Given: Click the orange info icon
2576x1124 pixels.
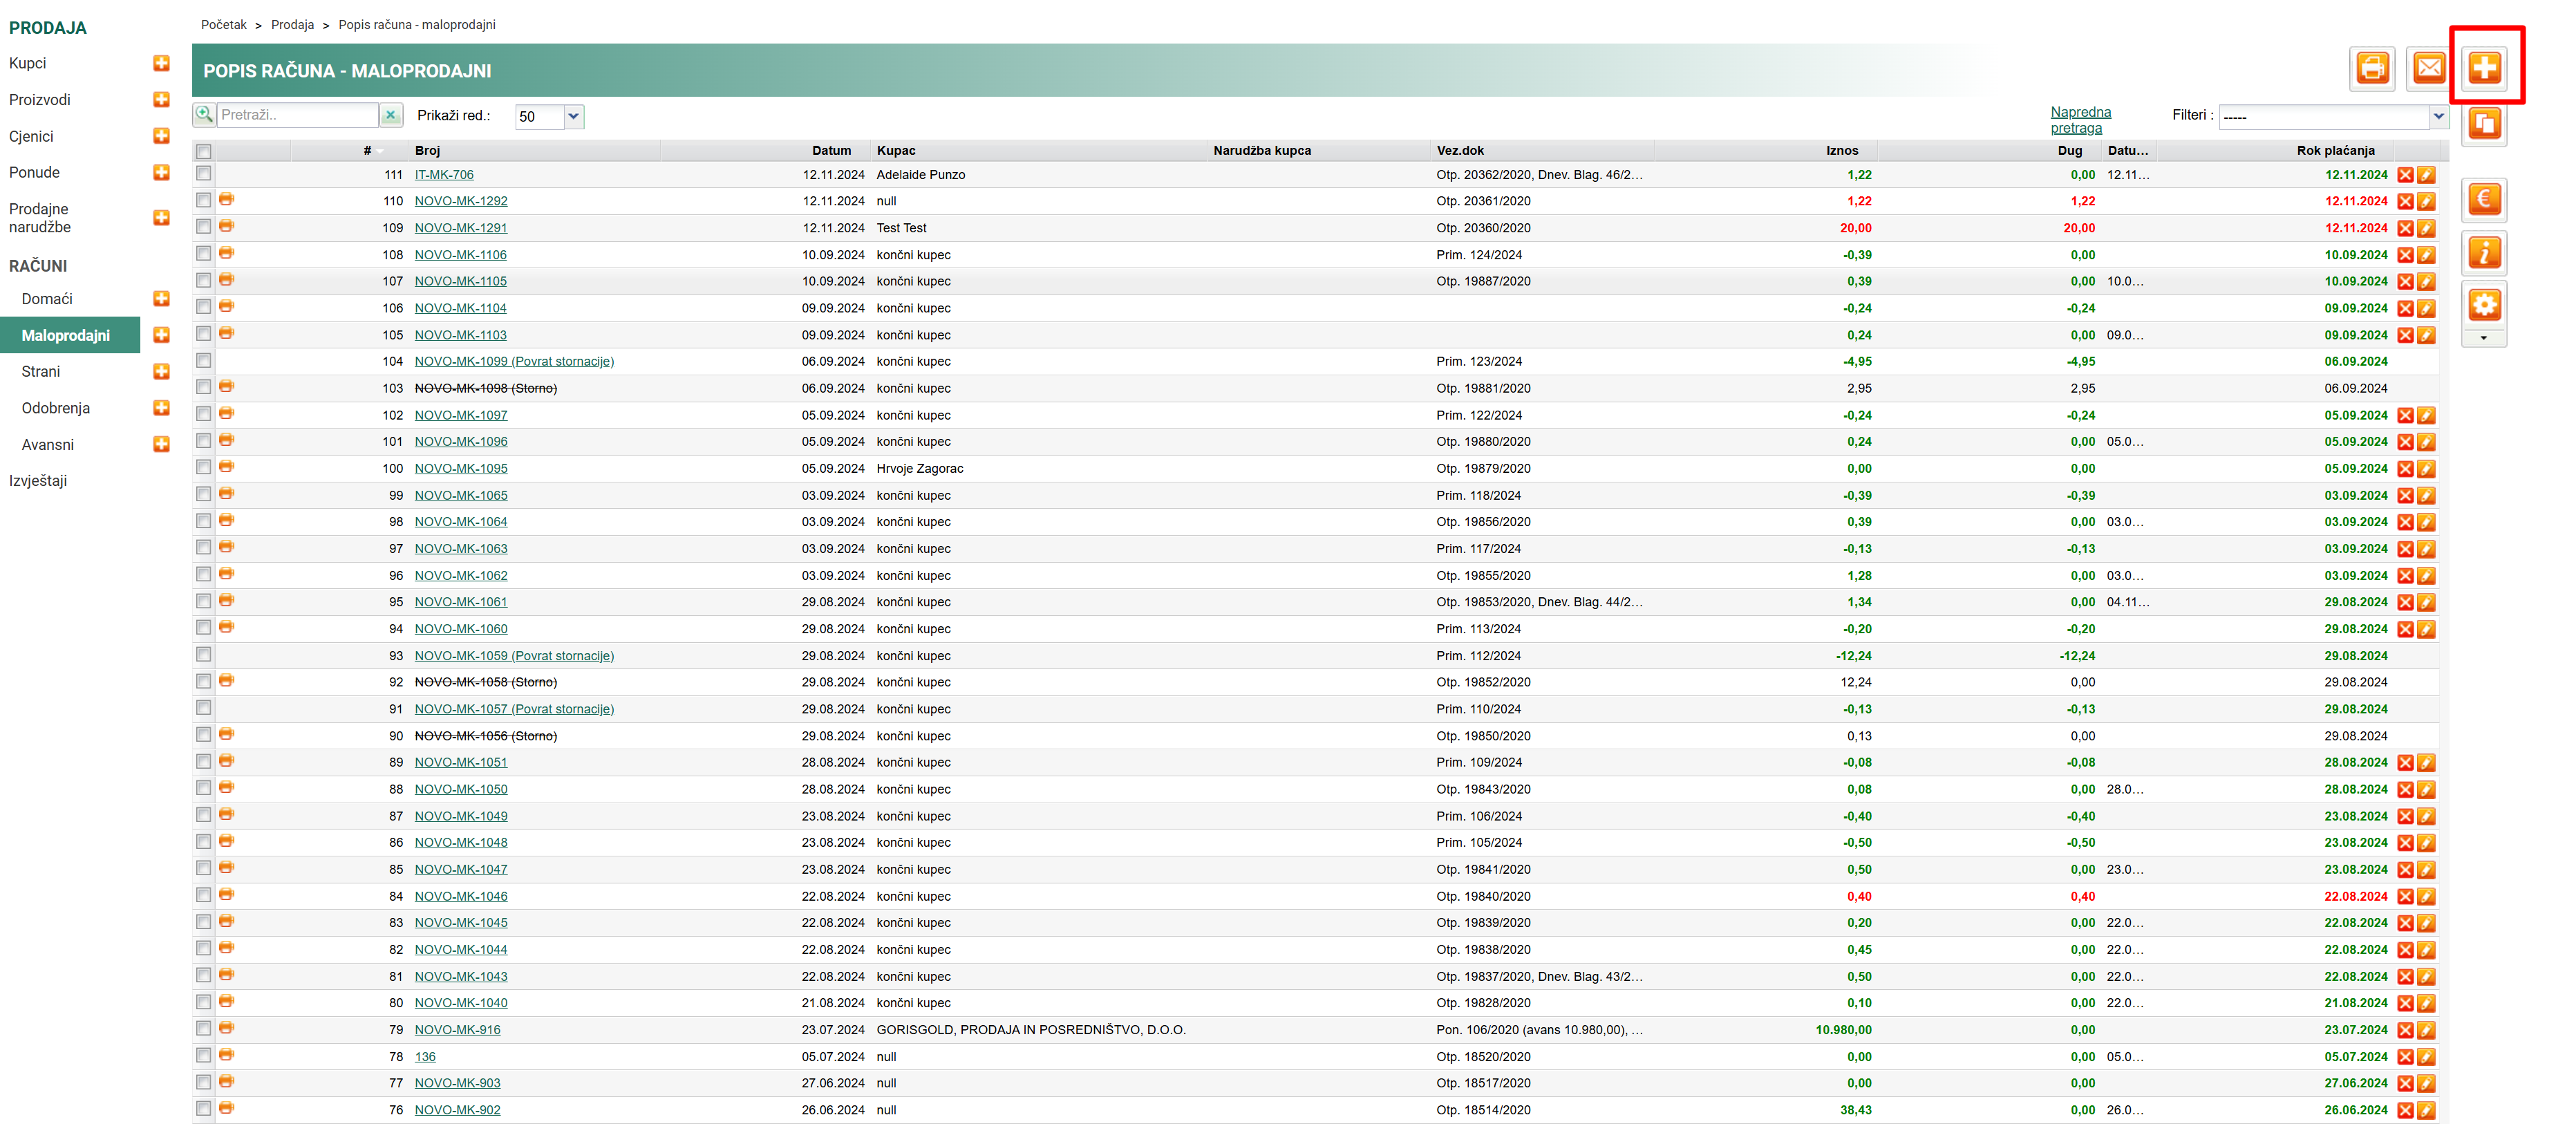Looking at the screenshot, I should [x=2484, y=252].
